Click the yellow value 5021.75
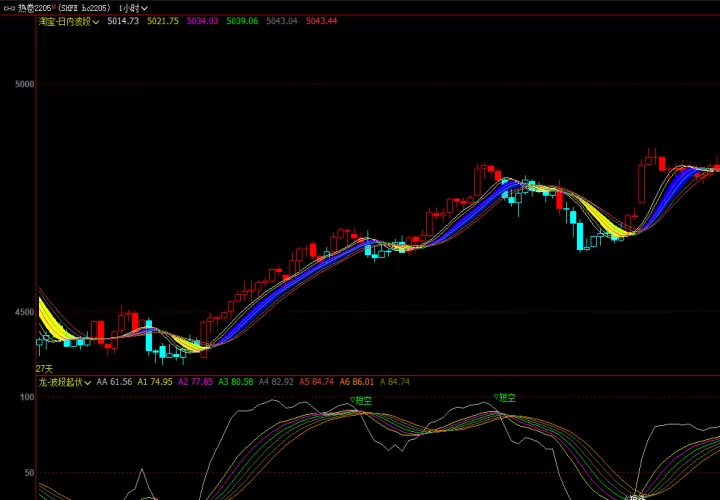 click(x=163, y=21)
